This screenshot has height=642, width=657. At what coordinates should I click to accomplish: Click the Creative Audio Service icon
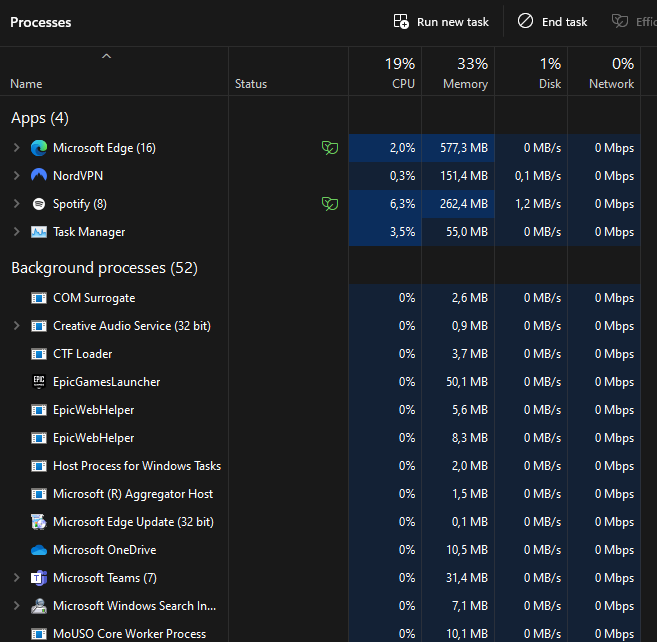tap(39, 326)
